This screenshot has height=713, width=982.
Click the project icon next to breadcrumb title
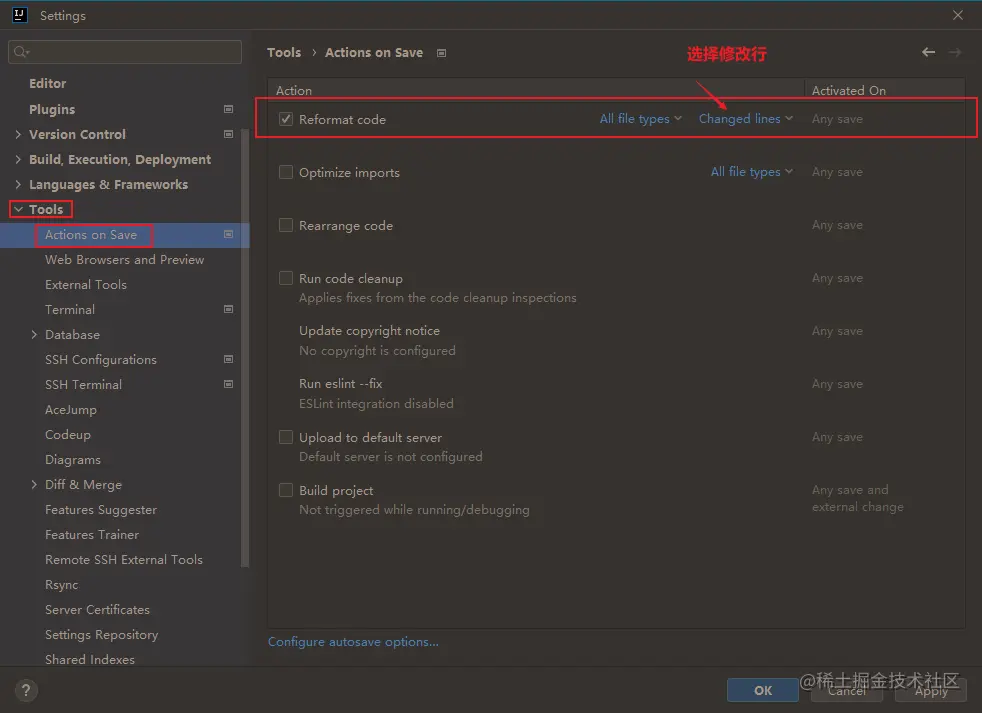click(x=442, y=53)
